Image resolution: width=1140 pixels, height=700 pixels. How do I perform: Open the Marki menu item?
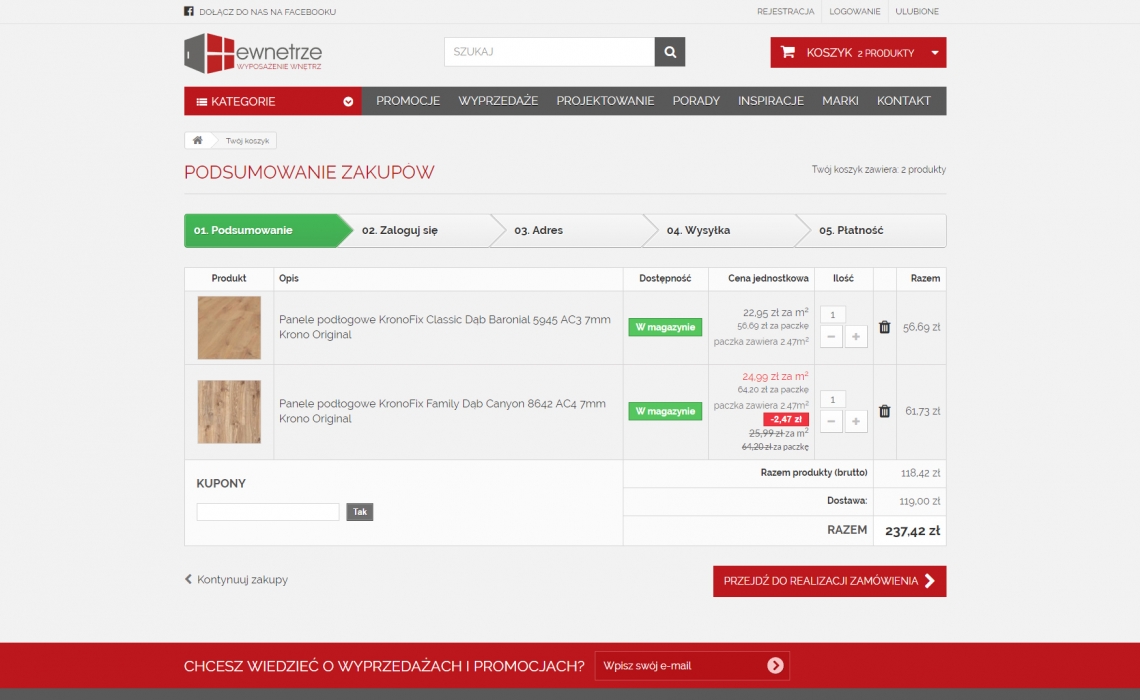[840, 101]
